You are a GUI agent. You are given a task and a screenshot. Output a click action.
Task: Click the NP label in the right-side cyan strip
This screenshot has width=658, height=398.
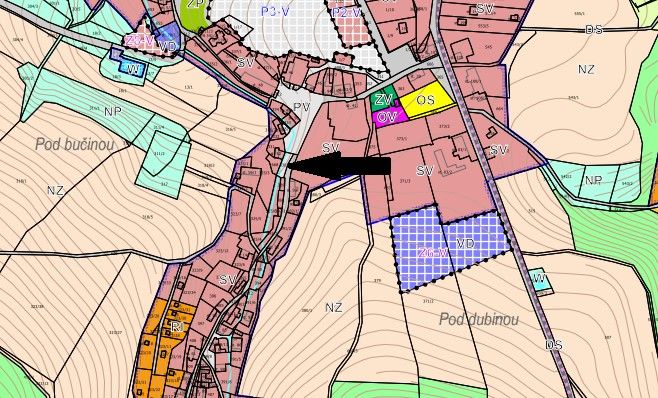click(x=593, y=180)
